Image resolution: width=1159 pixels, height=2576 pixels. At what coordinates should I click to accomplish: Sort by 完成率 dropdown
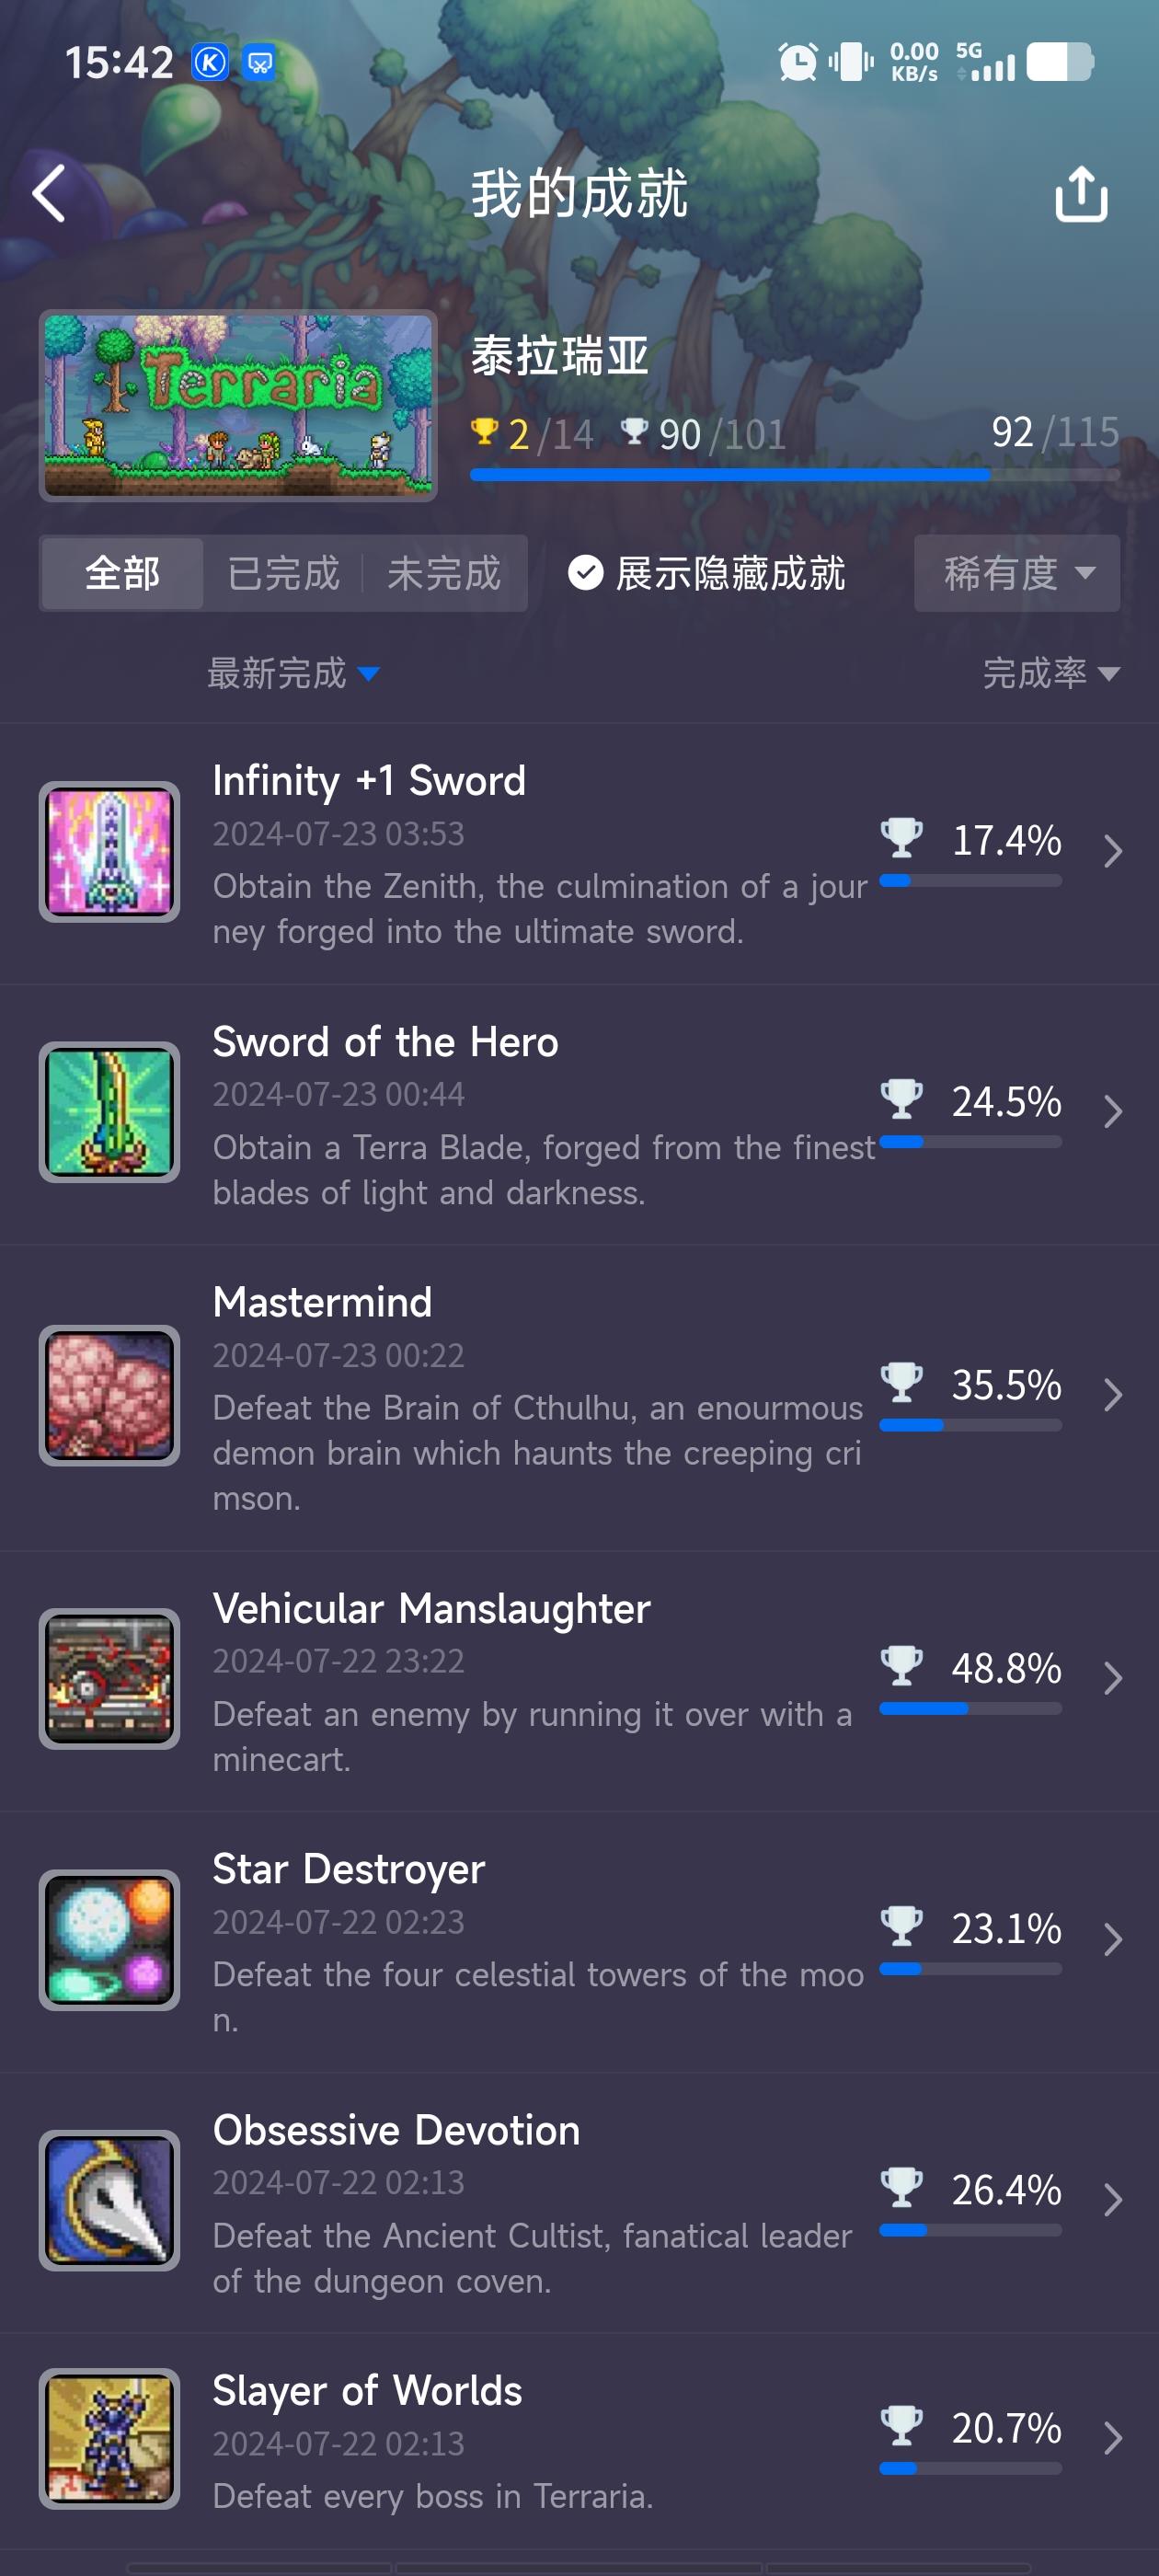click(x=1050, y=673)
